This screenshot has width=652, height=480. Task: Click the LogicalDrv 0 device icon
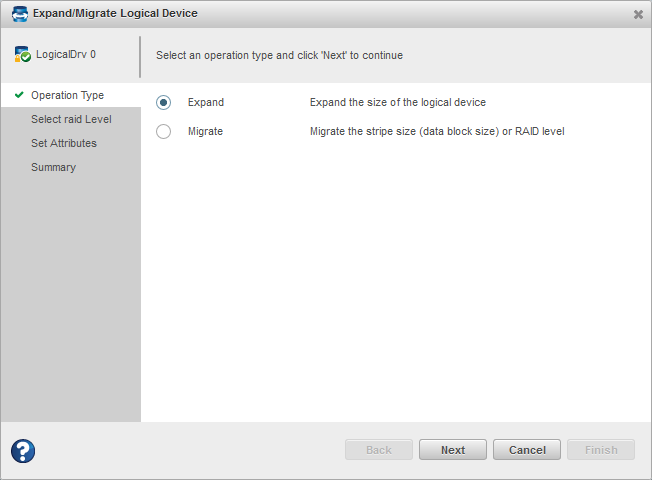pos(22,55)
